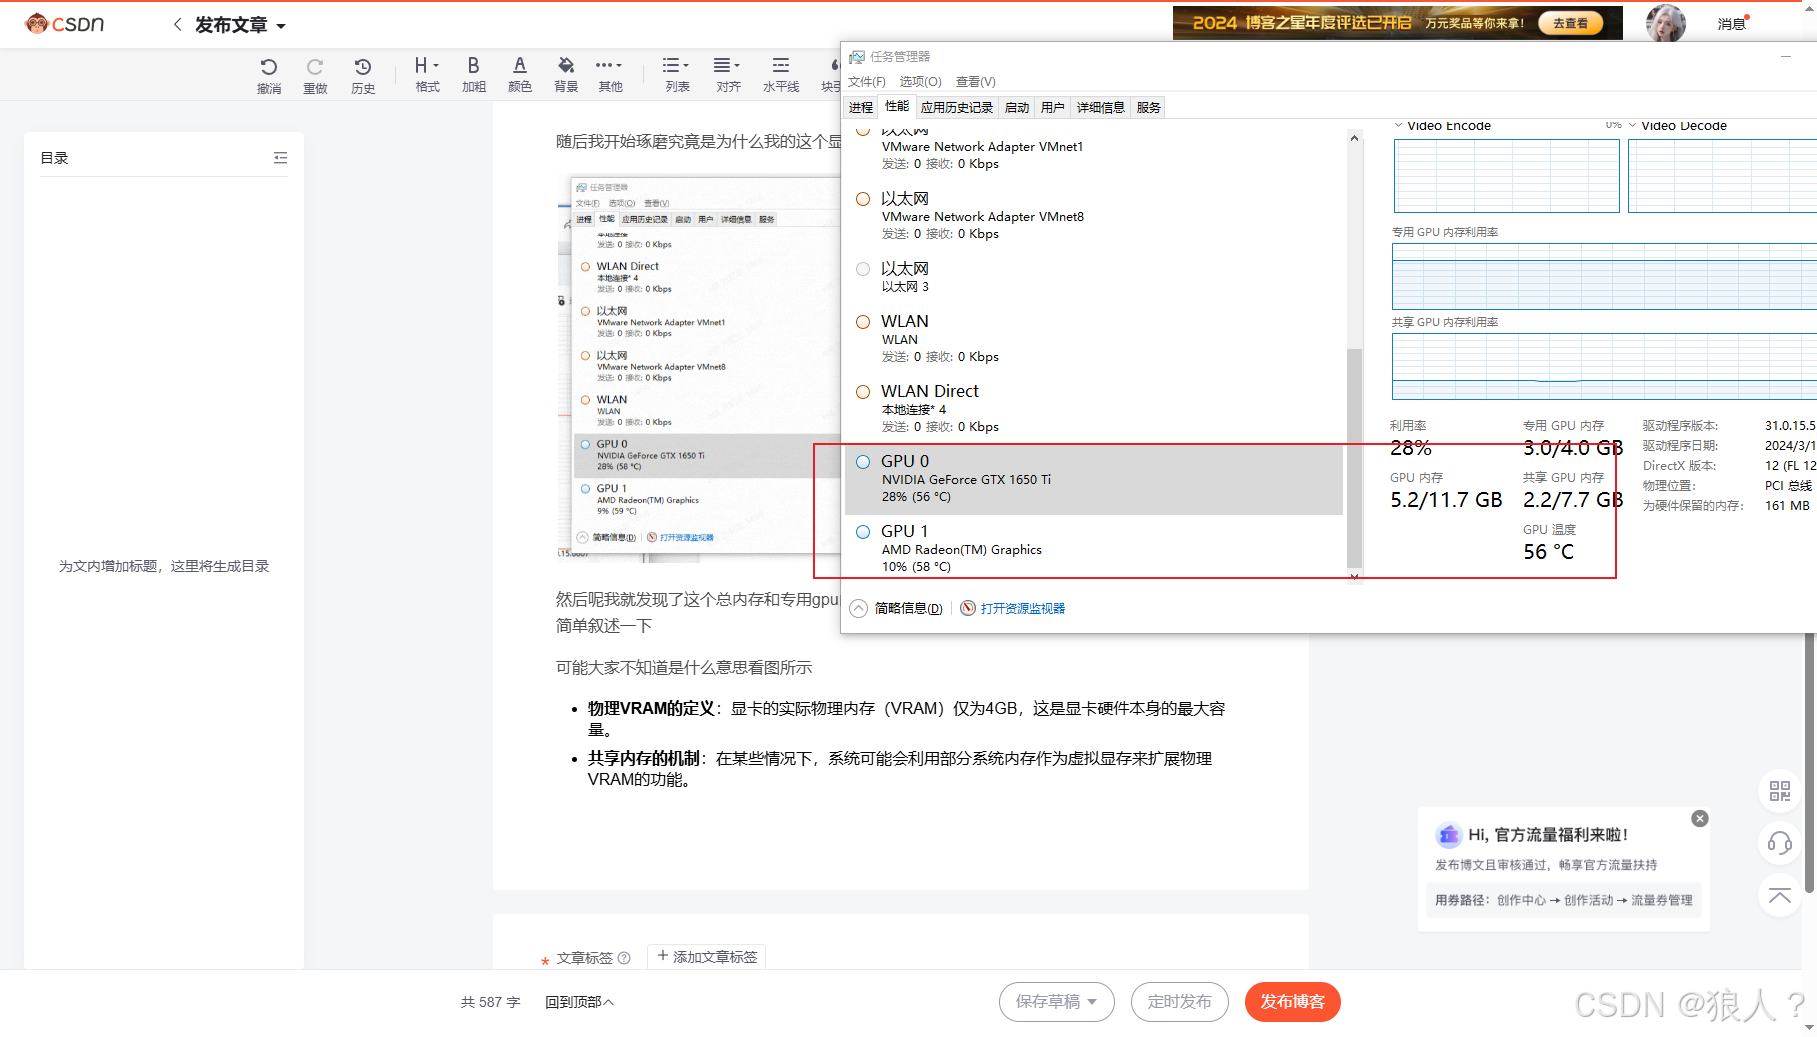Switch to the 详细信息 tab

[1100, 107]
